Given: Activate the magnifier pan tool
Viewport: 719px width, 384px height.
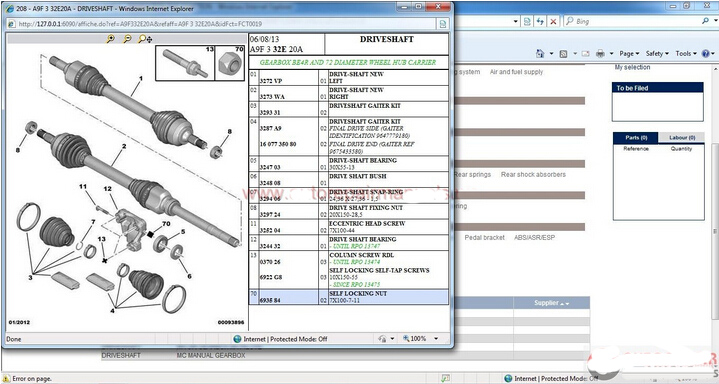Looking at the screenshot, I should point(145,39).
